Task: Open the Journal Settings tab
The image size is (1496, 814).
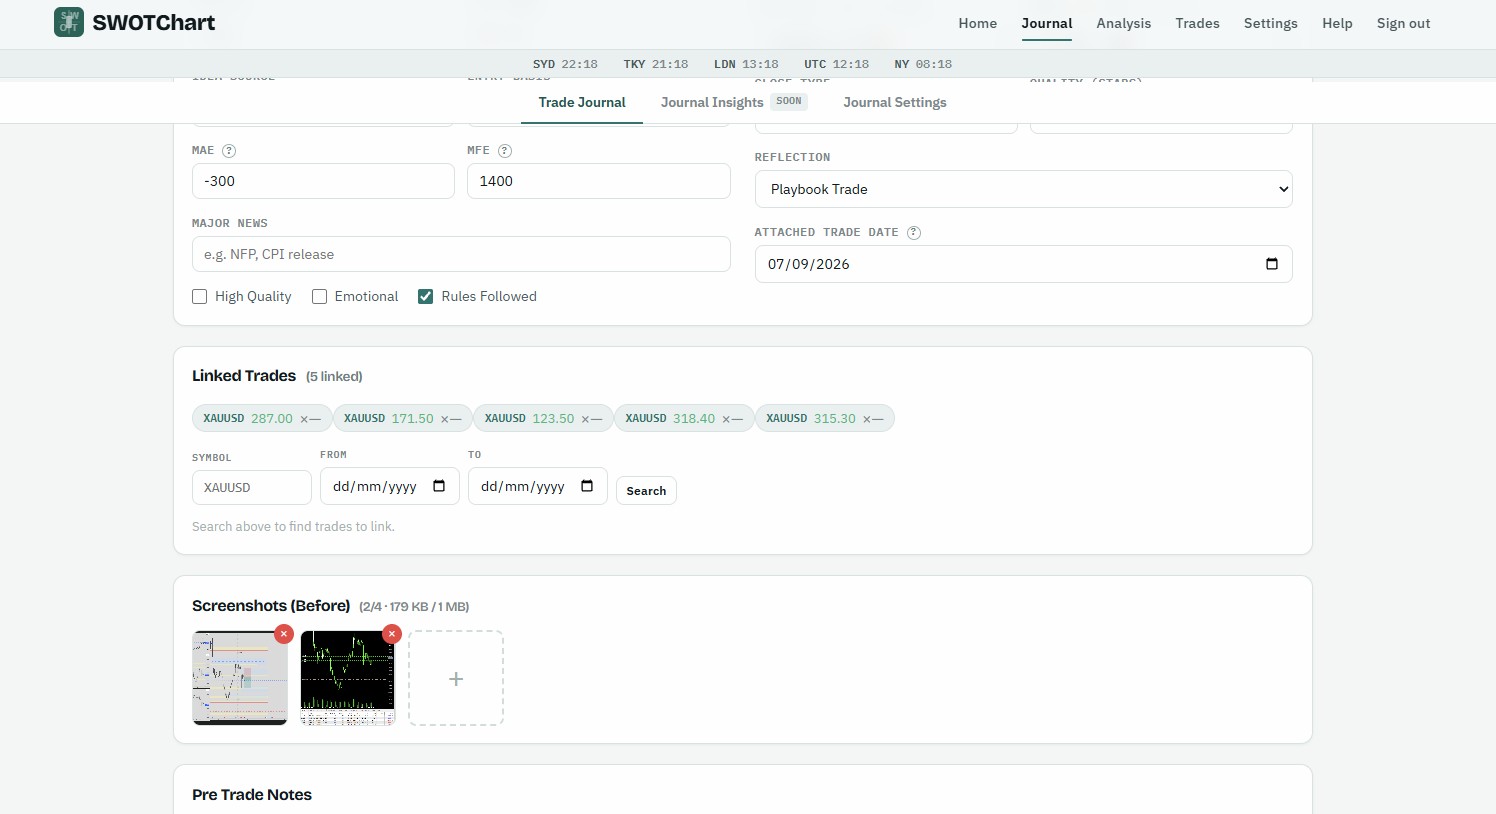Action: tap(895, 102)
